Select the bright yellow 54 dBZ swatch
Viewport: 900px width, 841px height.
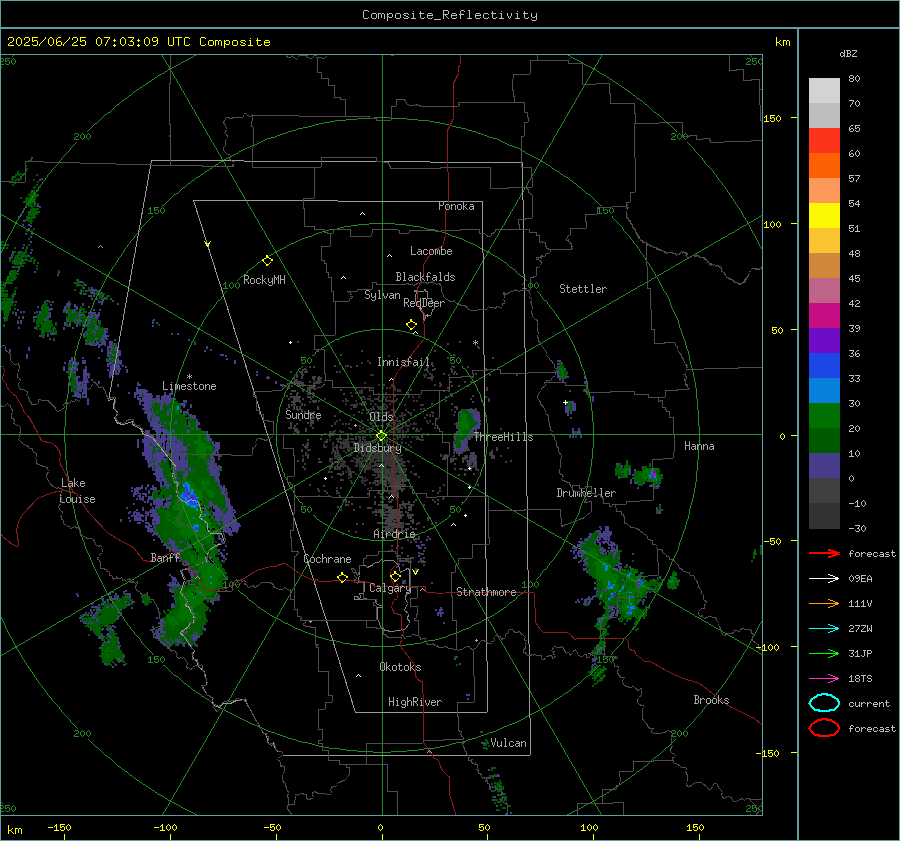(824, 215)
